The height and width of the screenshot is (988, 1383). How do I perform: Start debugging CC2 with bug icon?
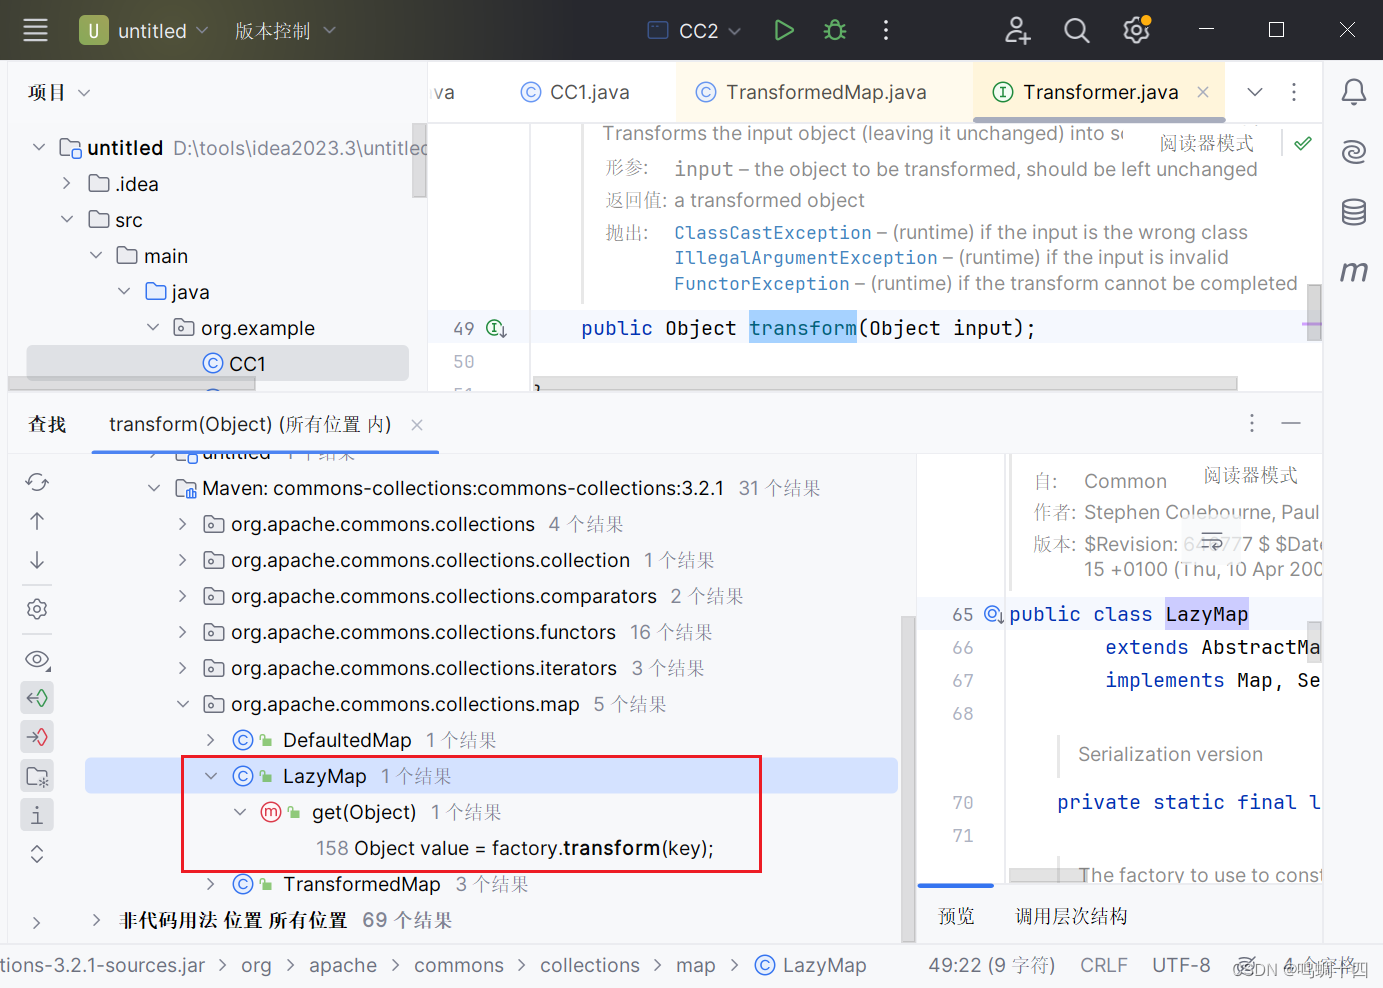[x=835, y=30]
